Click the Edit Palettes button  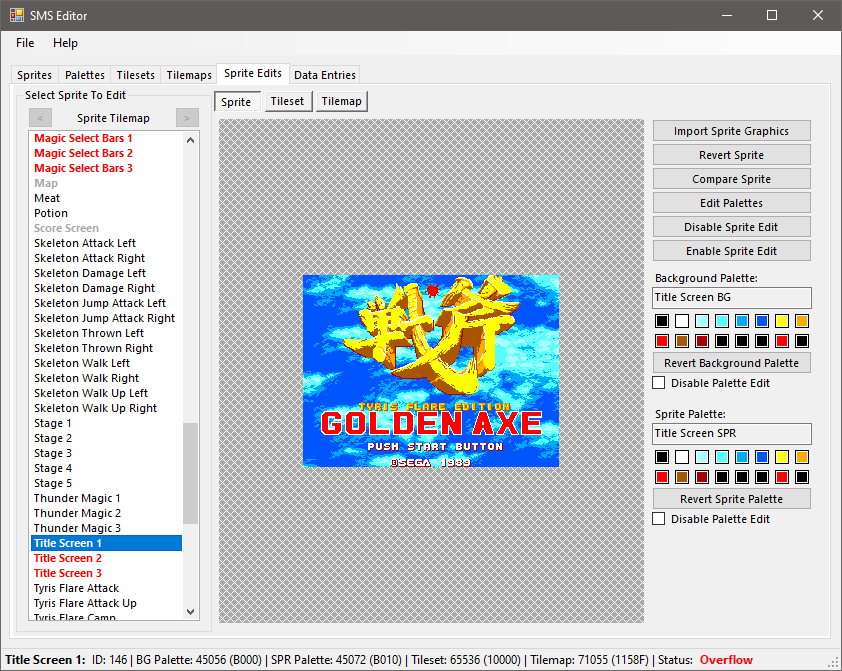point(731,203)
